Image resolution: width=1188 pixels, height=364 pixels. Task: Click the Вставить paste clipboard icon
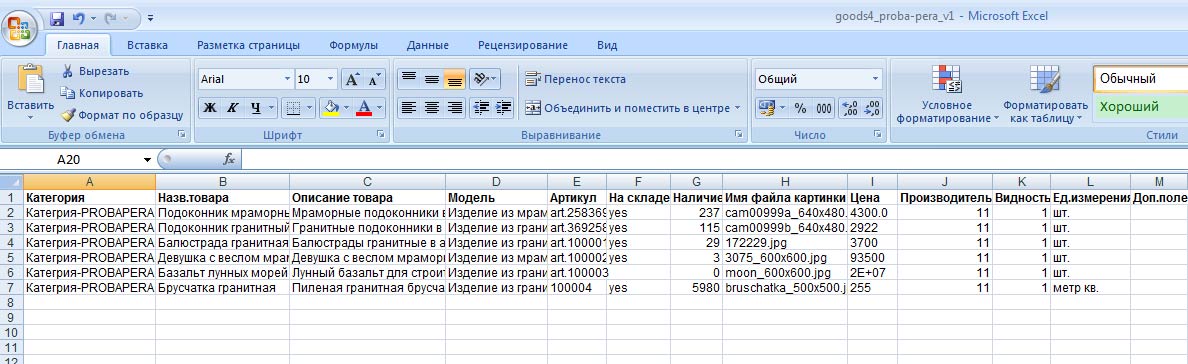click(x=30, y=80)
